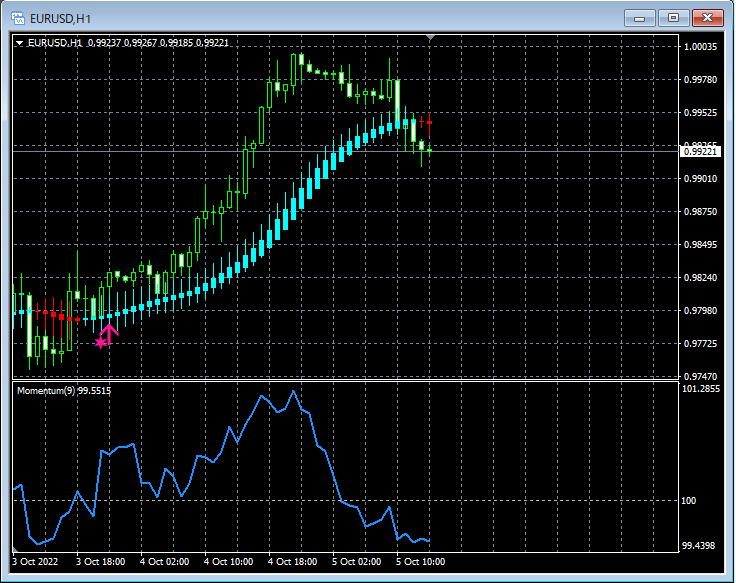Click the pink star marker on chart
This screenshot has width=736, height=583.
(100, 343)
